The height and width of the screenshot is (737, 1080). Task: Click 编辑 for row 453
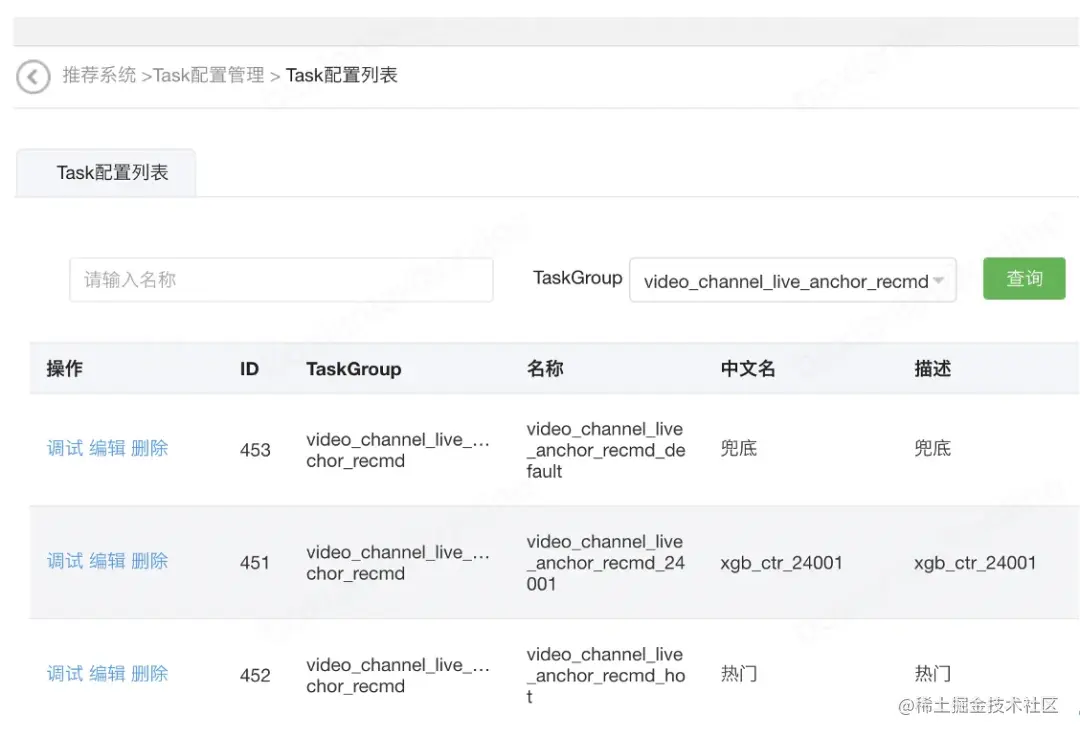point(107,448)
